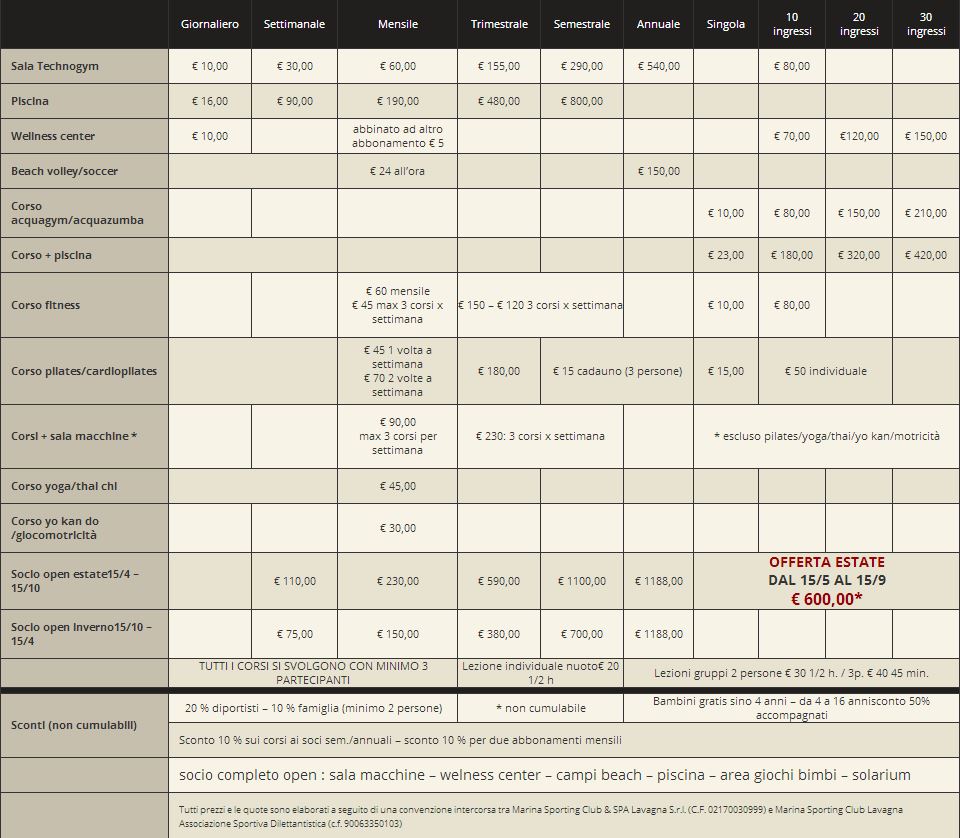The image size is (960, 838).
Task: Click the Mensile column header
Action: coord(398,24)
